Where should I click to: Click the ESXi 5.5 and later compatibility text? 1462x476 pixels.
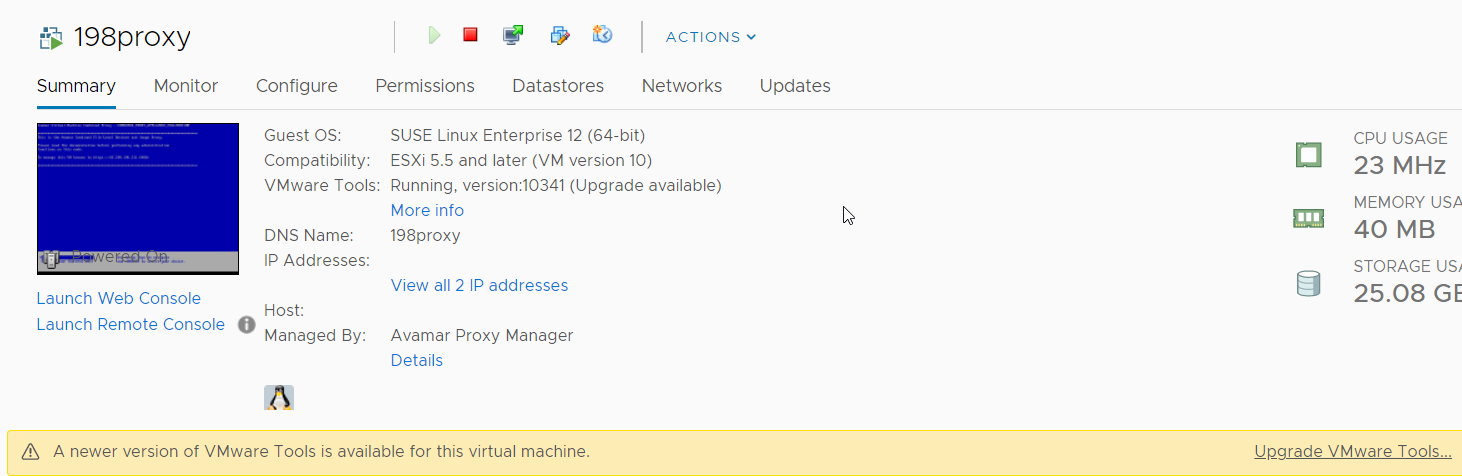point(521,160)
